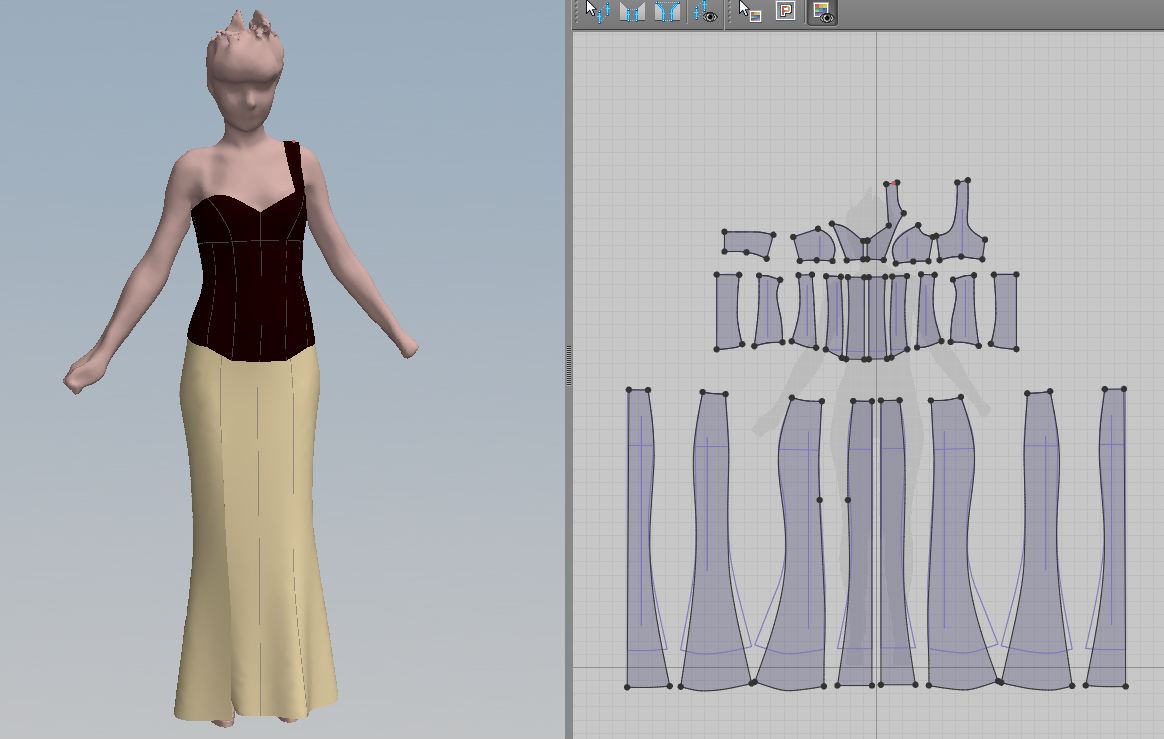Toggle Show Sewing lines visibility
The image size is (1164, 739).
(705, 12)
